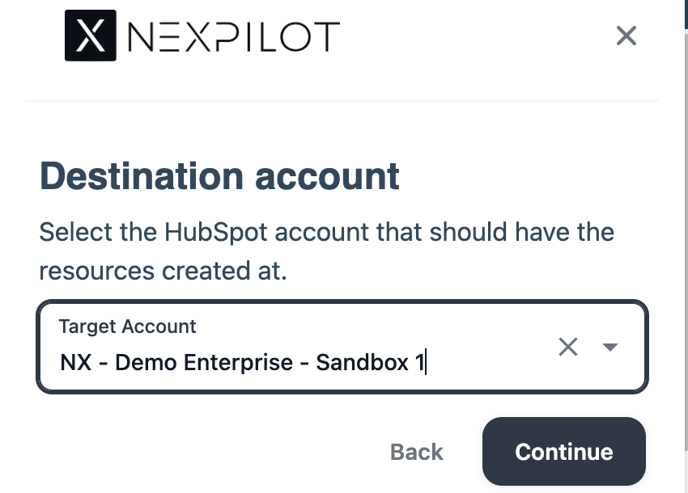The width and height of the screenshot is (688, 493).
Task: Click the NexPilot X logo icon
Action: (x=90, y=36)
